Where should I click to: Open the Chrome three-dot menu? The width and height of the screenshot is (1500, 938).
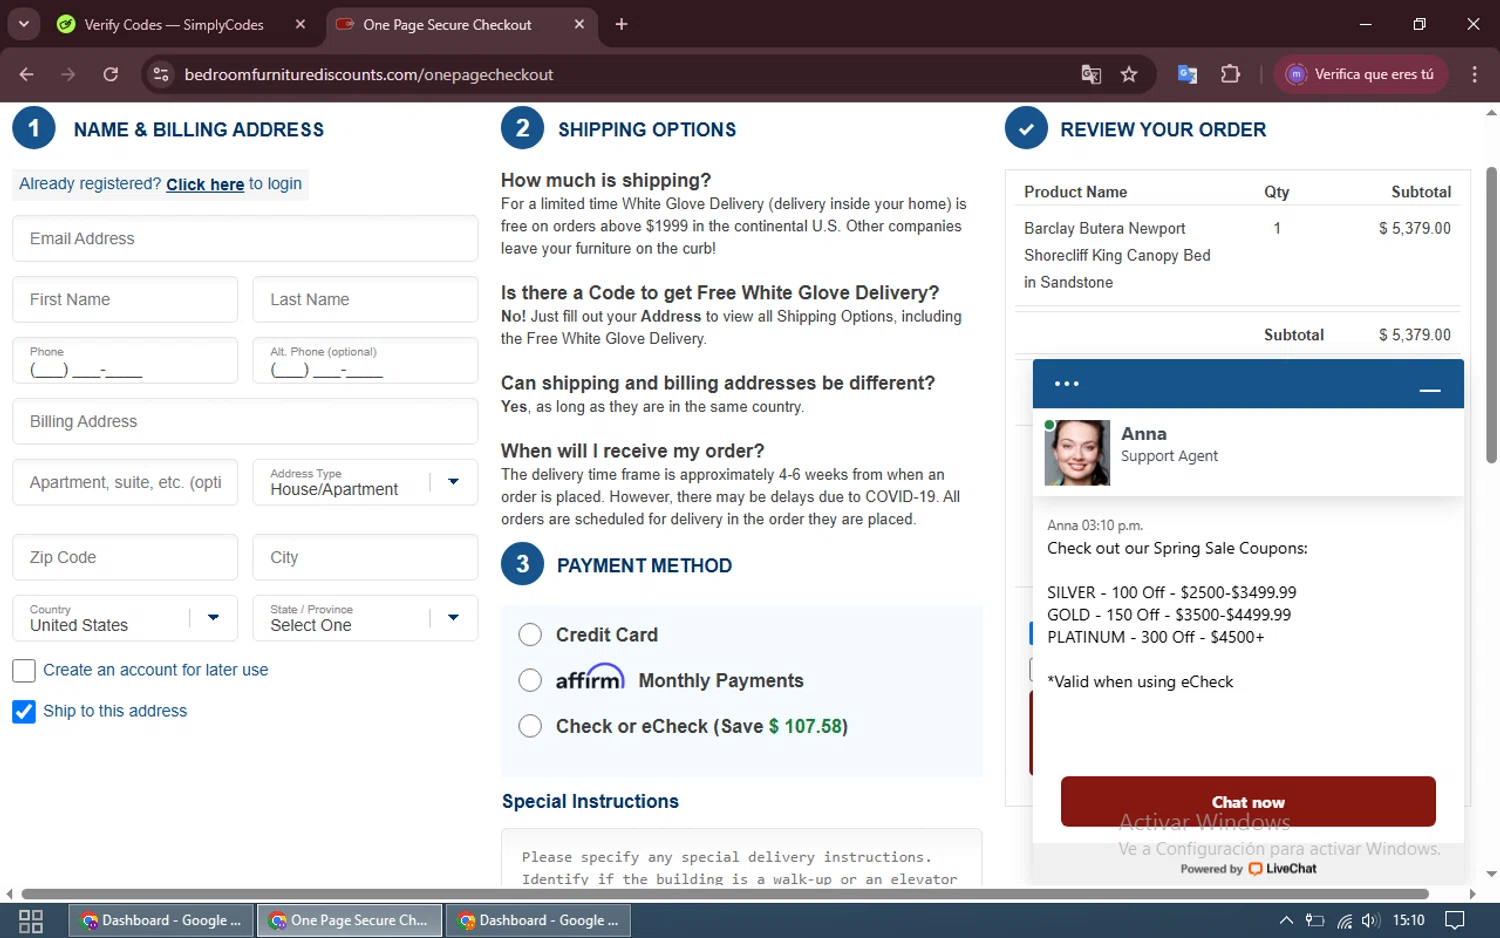point(1474,74)
